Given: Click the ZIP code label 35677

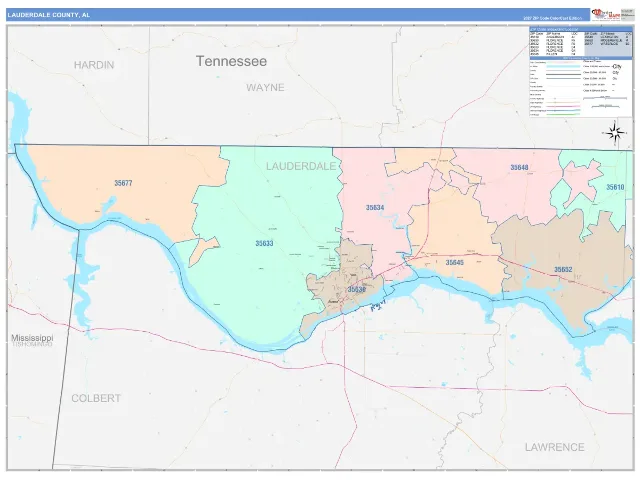Looking at the screenshot, I should pyautogui.click(x=123, y=183).
